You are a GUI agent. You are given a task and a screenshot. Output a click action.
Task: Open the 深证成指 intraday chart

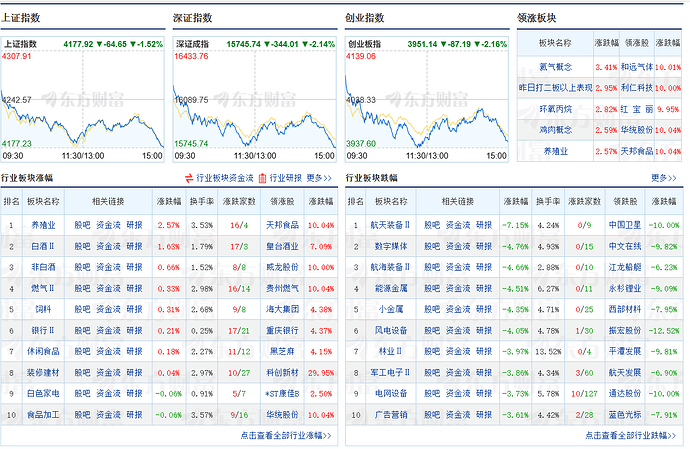click(x=254, y=99)
